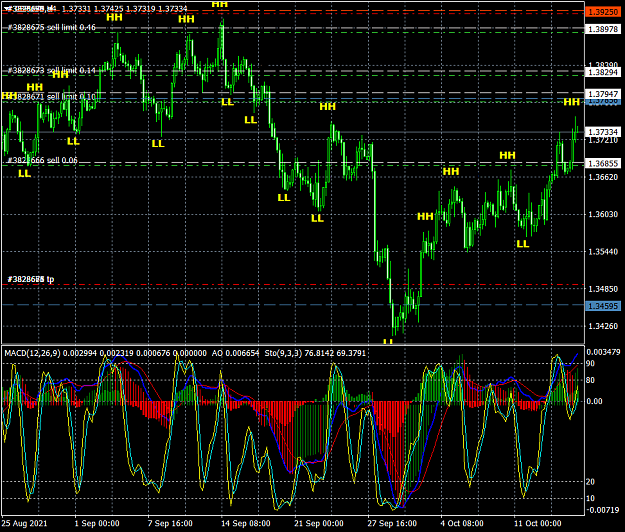The width and height of the screenshot is (625, 532).
Task: Click the 0.00 zero level on indicator scale
Action: coord(594,401)
